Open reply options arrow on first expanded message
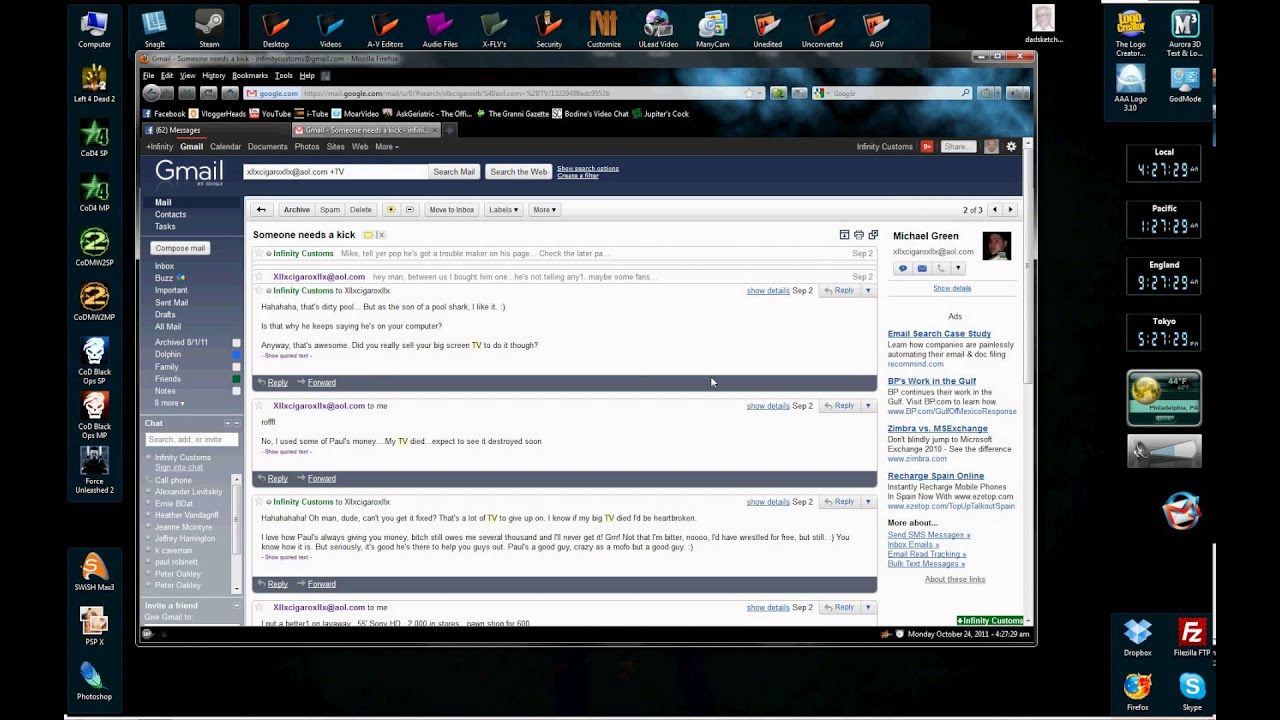 point(868,291)
